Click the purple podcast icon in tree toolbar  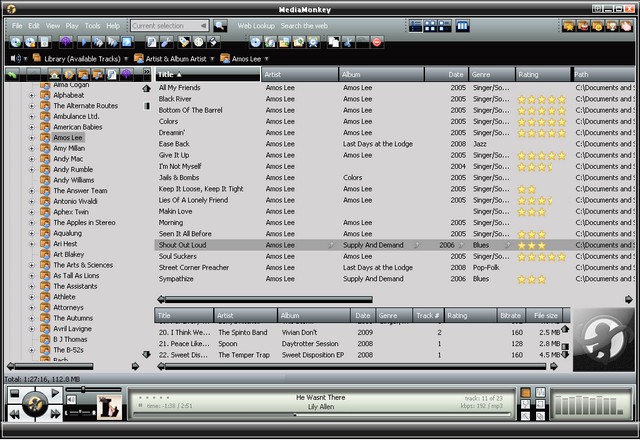click(x=126, y=74)
